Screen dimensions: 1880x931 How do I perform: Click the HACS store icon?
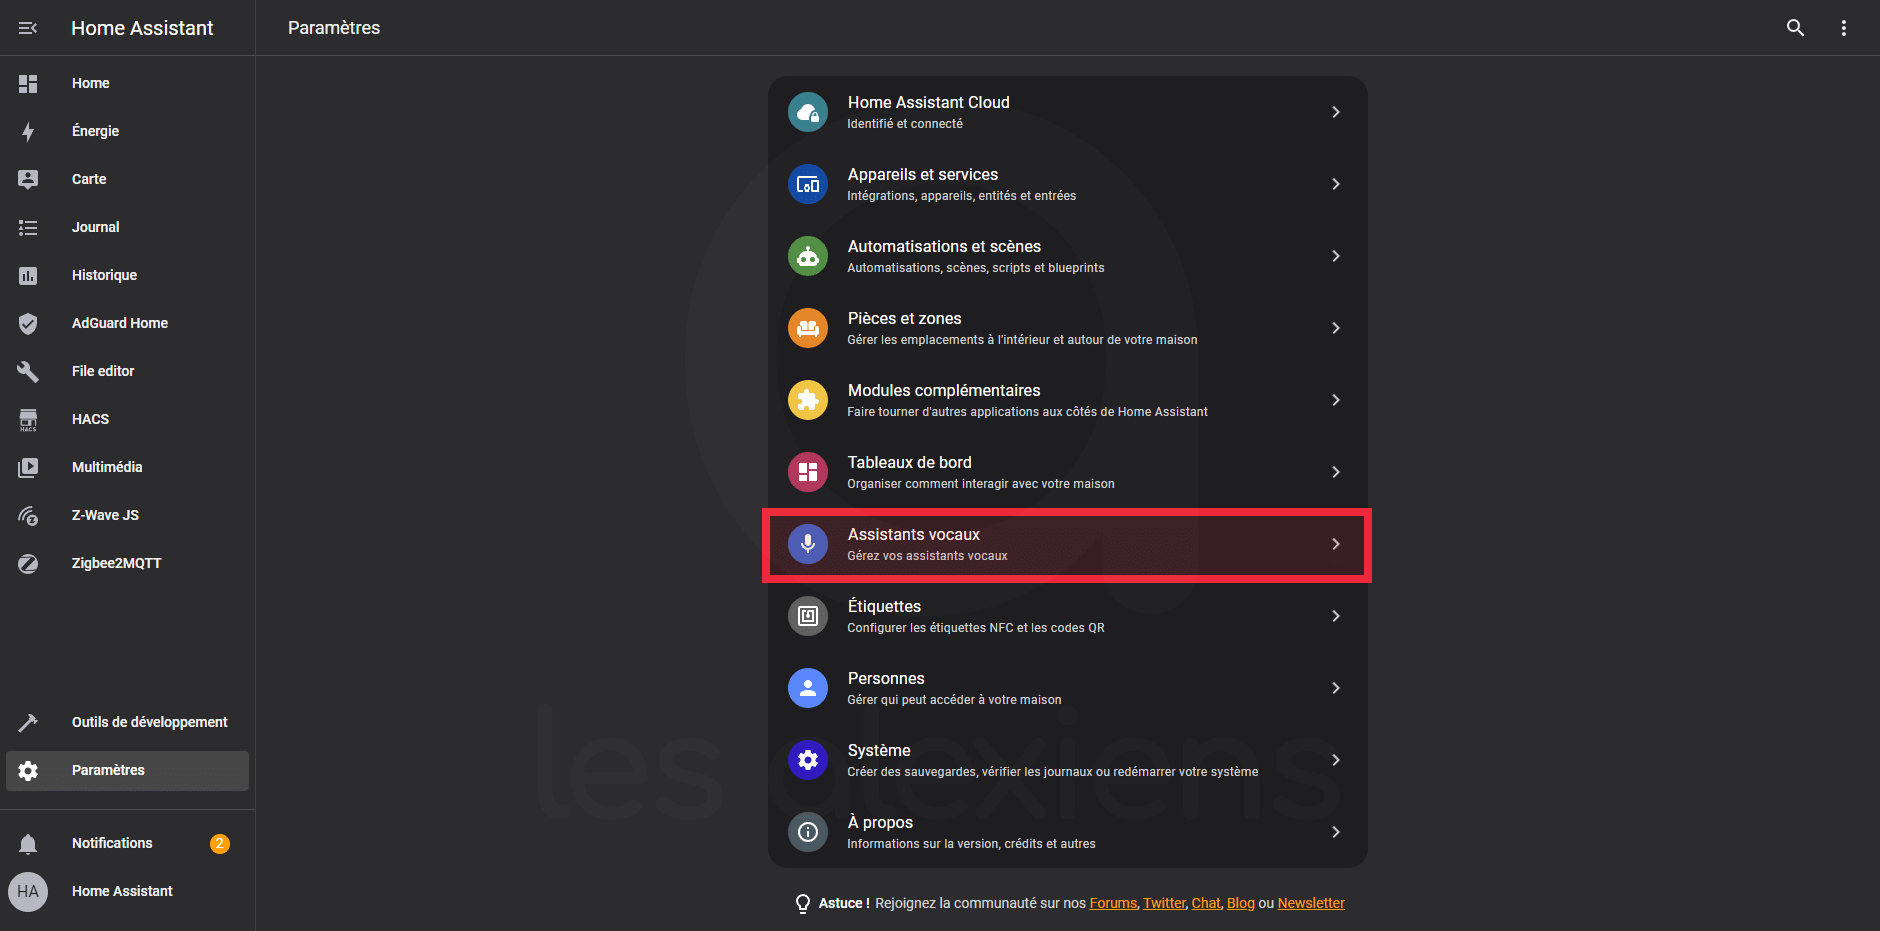[28, 419]
